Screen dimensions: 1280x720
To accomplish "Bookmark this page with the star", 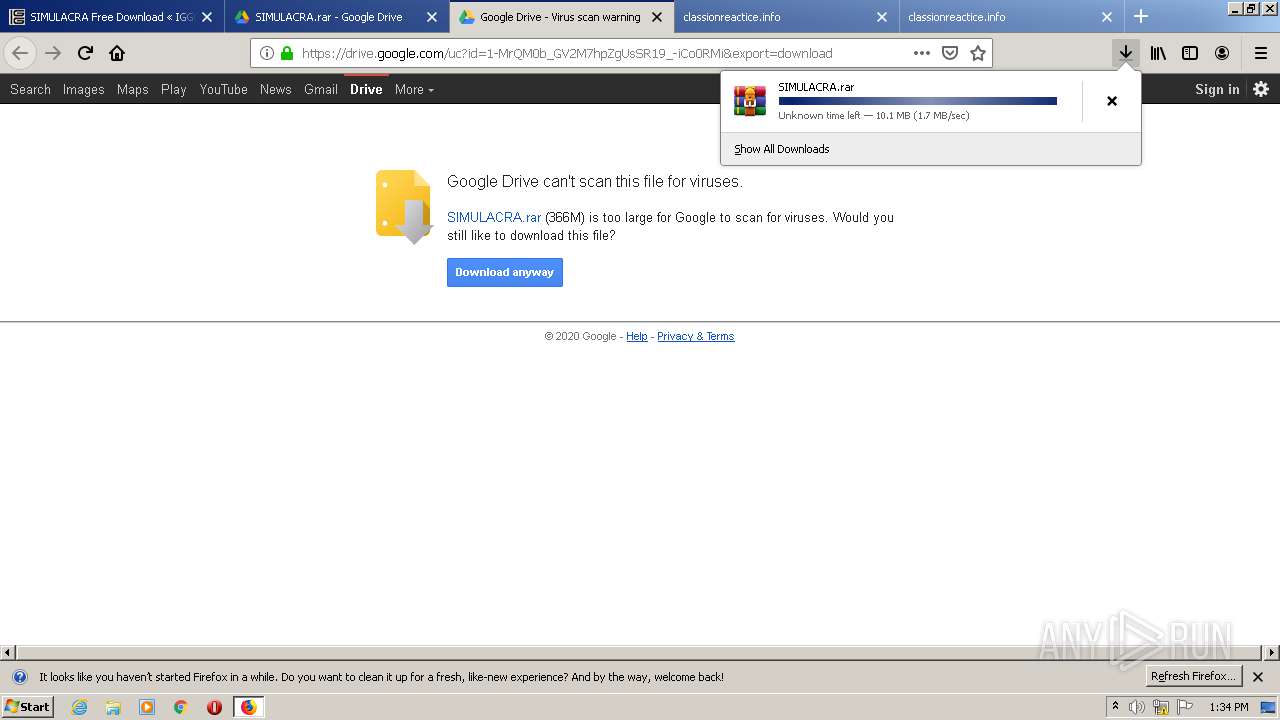I will coord(978,53).
